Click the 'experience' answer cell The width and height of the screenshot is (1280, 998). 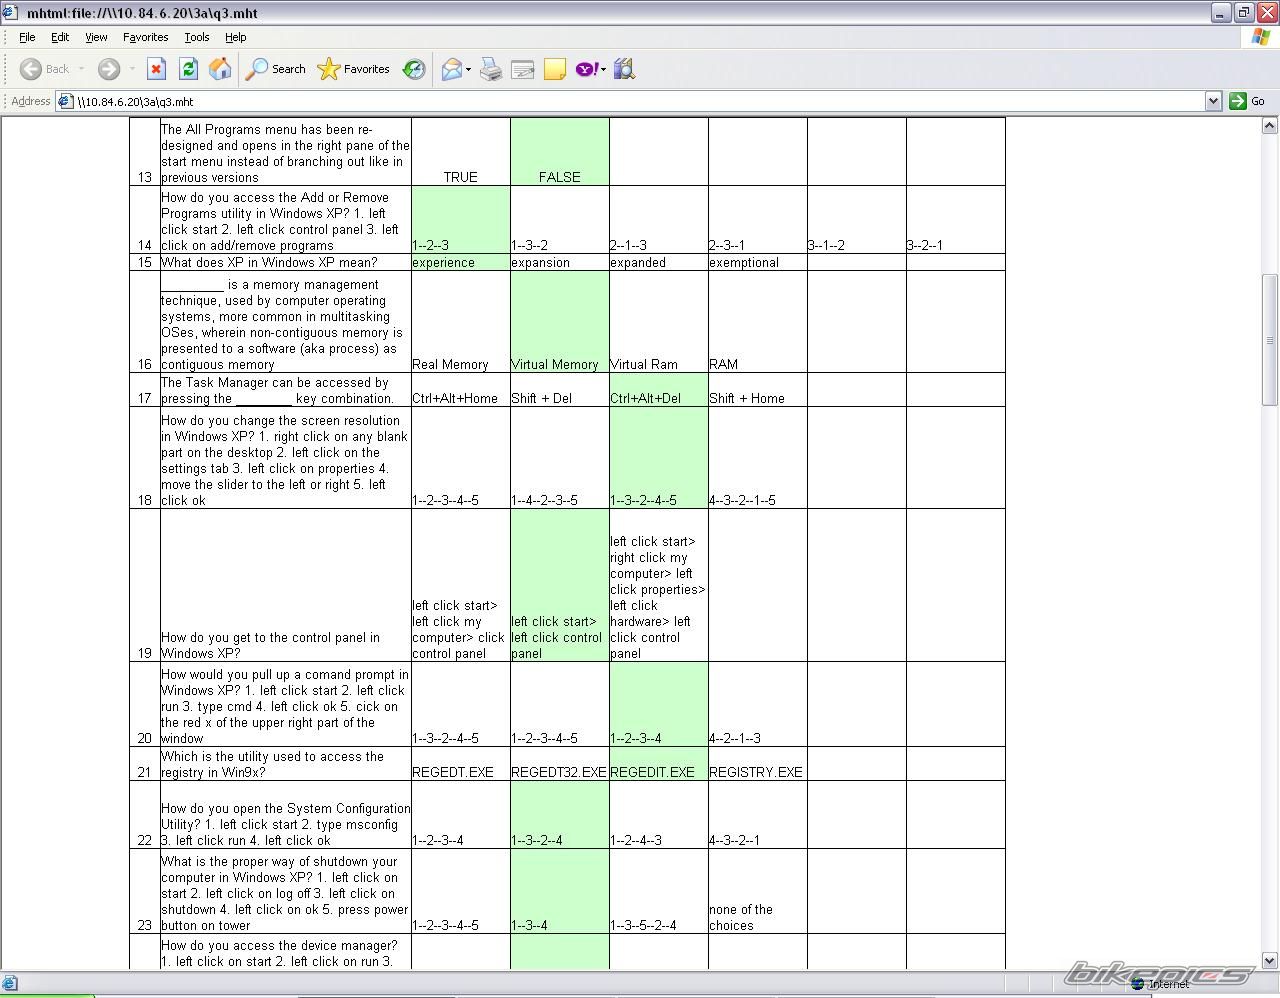pyautogui.click(x=461, y=262)
